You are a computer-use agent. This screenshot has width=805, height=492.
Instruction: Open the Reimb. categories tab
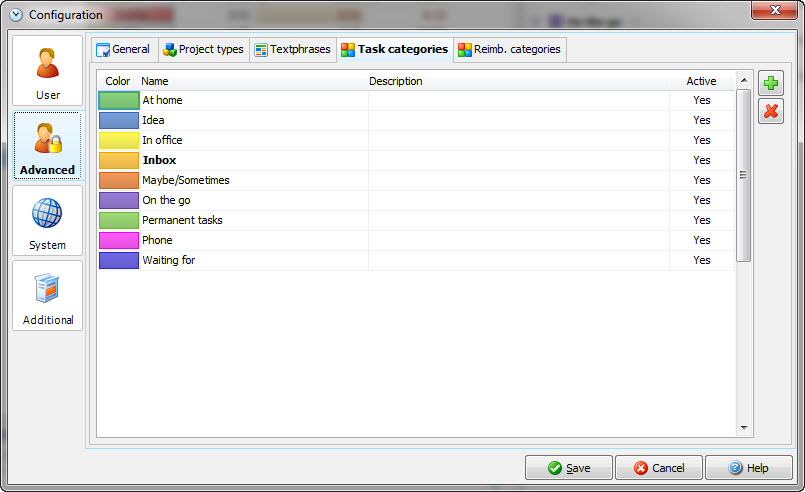510,49
